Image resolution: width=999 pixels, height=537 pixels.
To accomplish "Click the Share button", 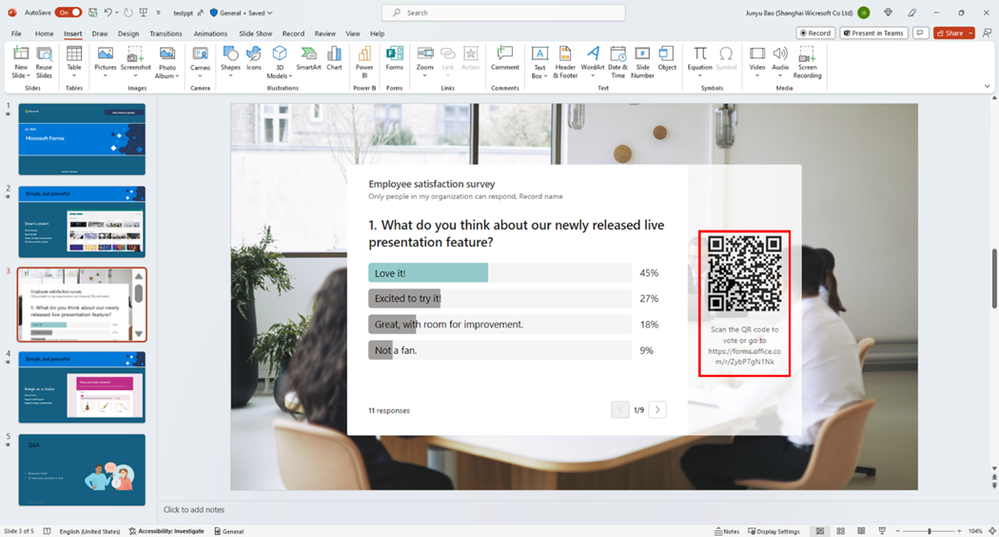I will [x=950, y=33].
